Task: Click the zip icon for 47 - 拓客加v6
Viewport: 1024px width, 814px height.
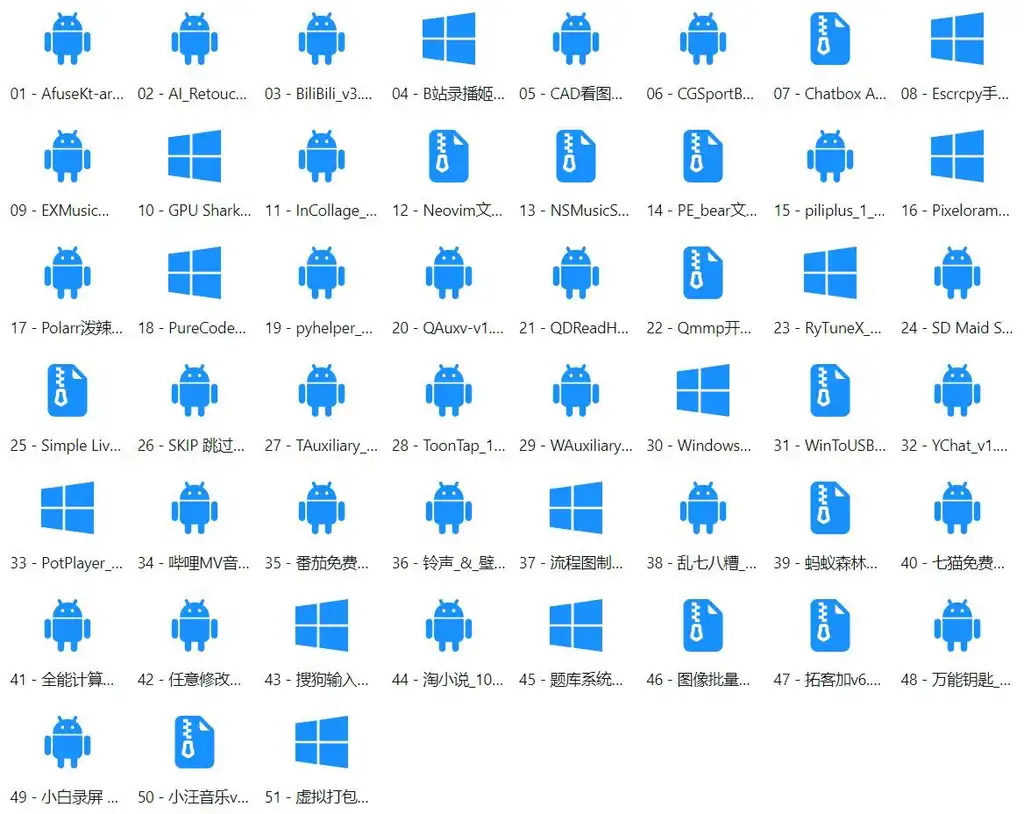Action: [830, 625]
